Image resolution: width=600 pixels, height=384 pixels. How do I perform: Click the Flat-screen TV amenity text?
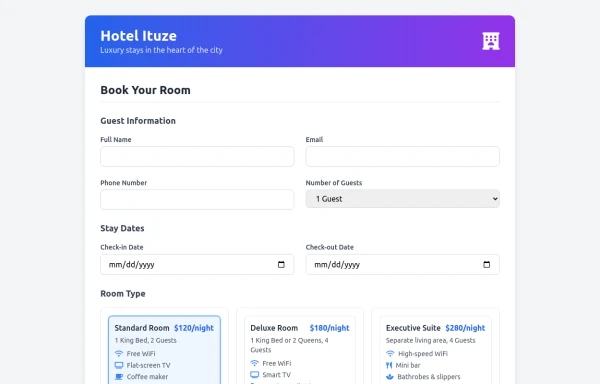(x=148, y=365)
